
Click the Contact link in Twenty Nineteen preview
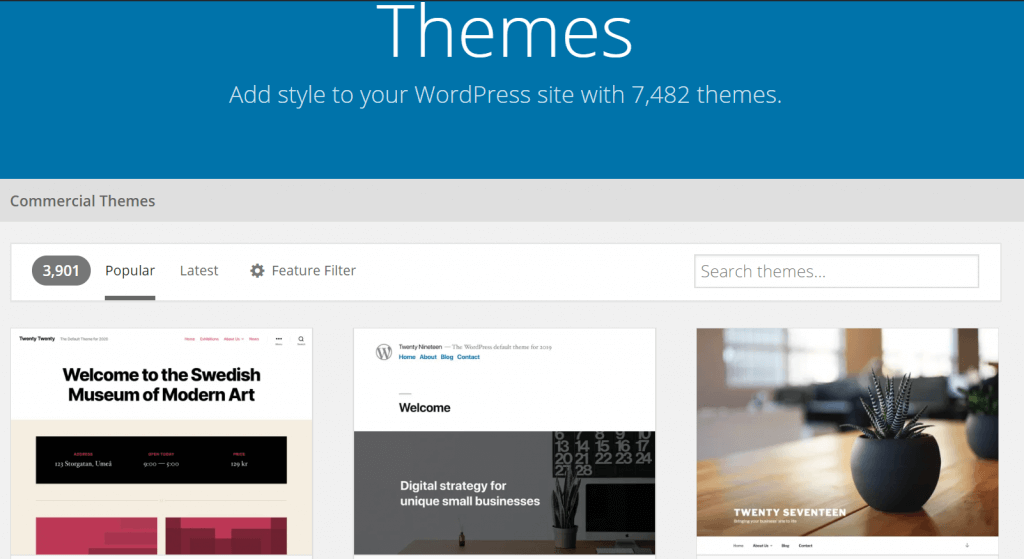tap(468, 357)
